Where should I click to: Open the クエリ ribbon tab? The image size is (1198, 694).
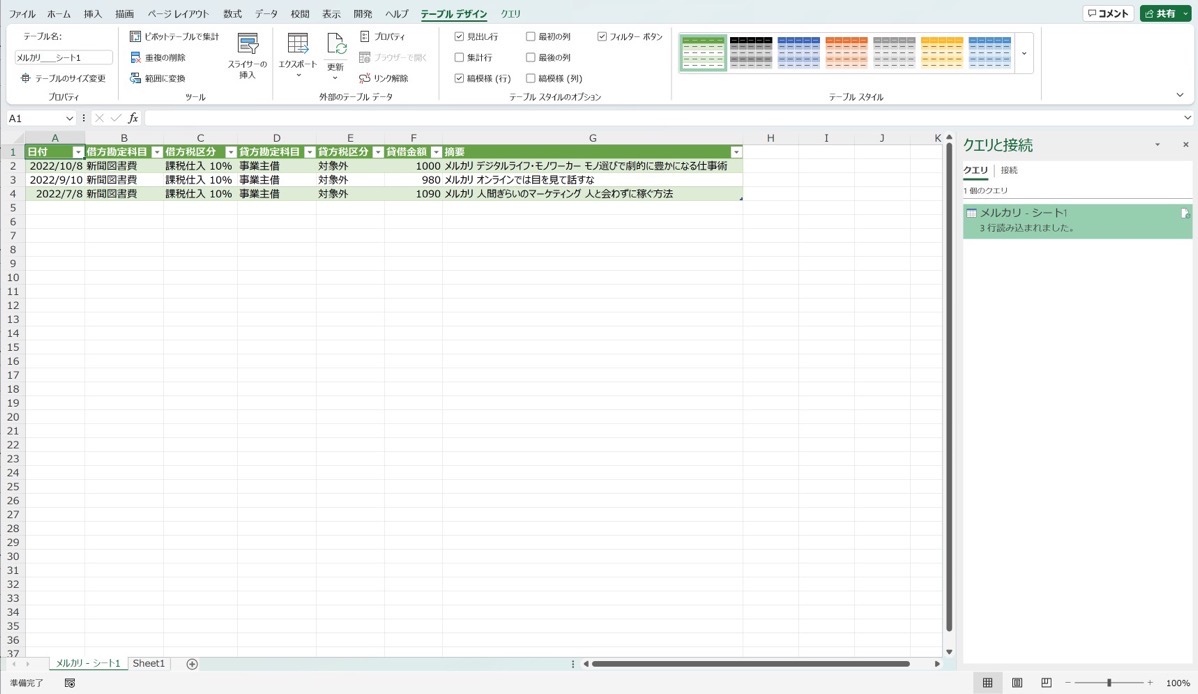pyautogui.click(x=510, y=14)
